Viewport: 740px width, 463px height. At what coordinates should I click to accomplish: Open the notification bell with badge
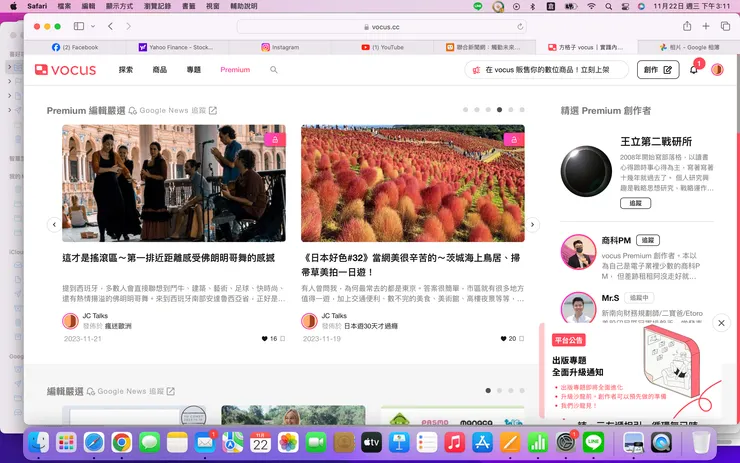(694, 70)
